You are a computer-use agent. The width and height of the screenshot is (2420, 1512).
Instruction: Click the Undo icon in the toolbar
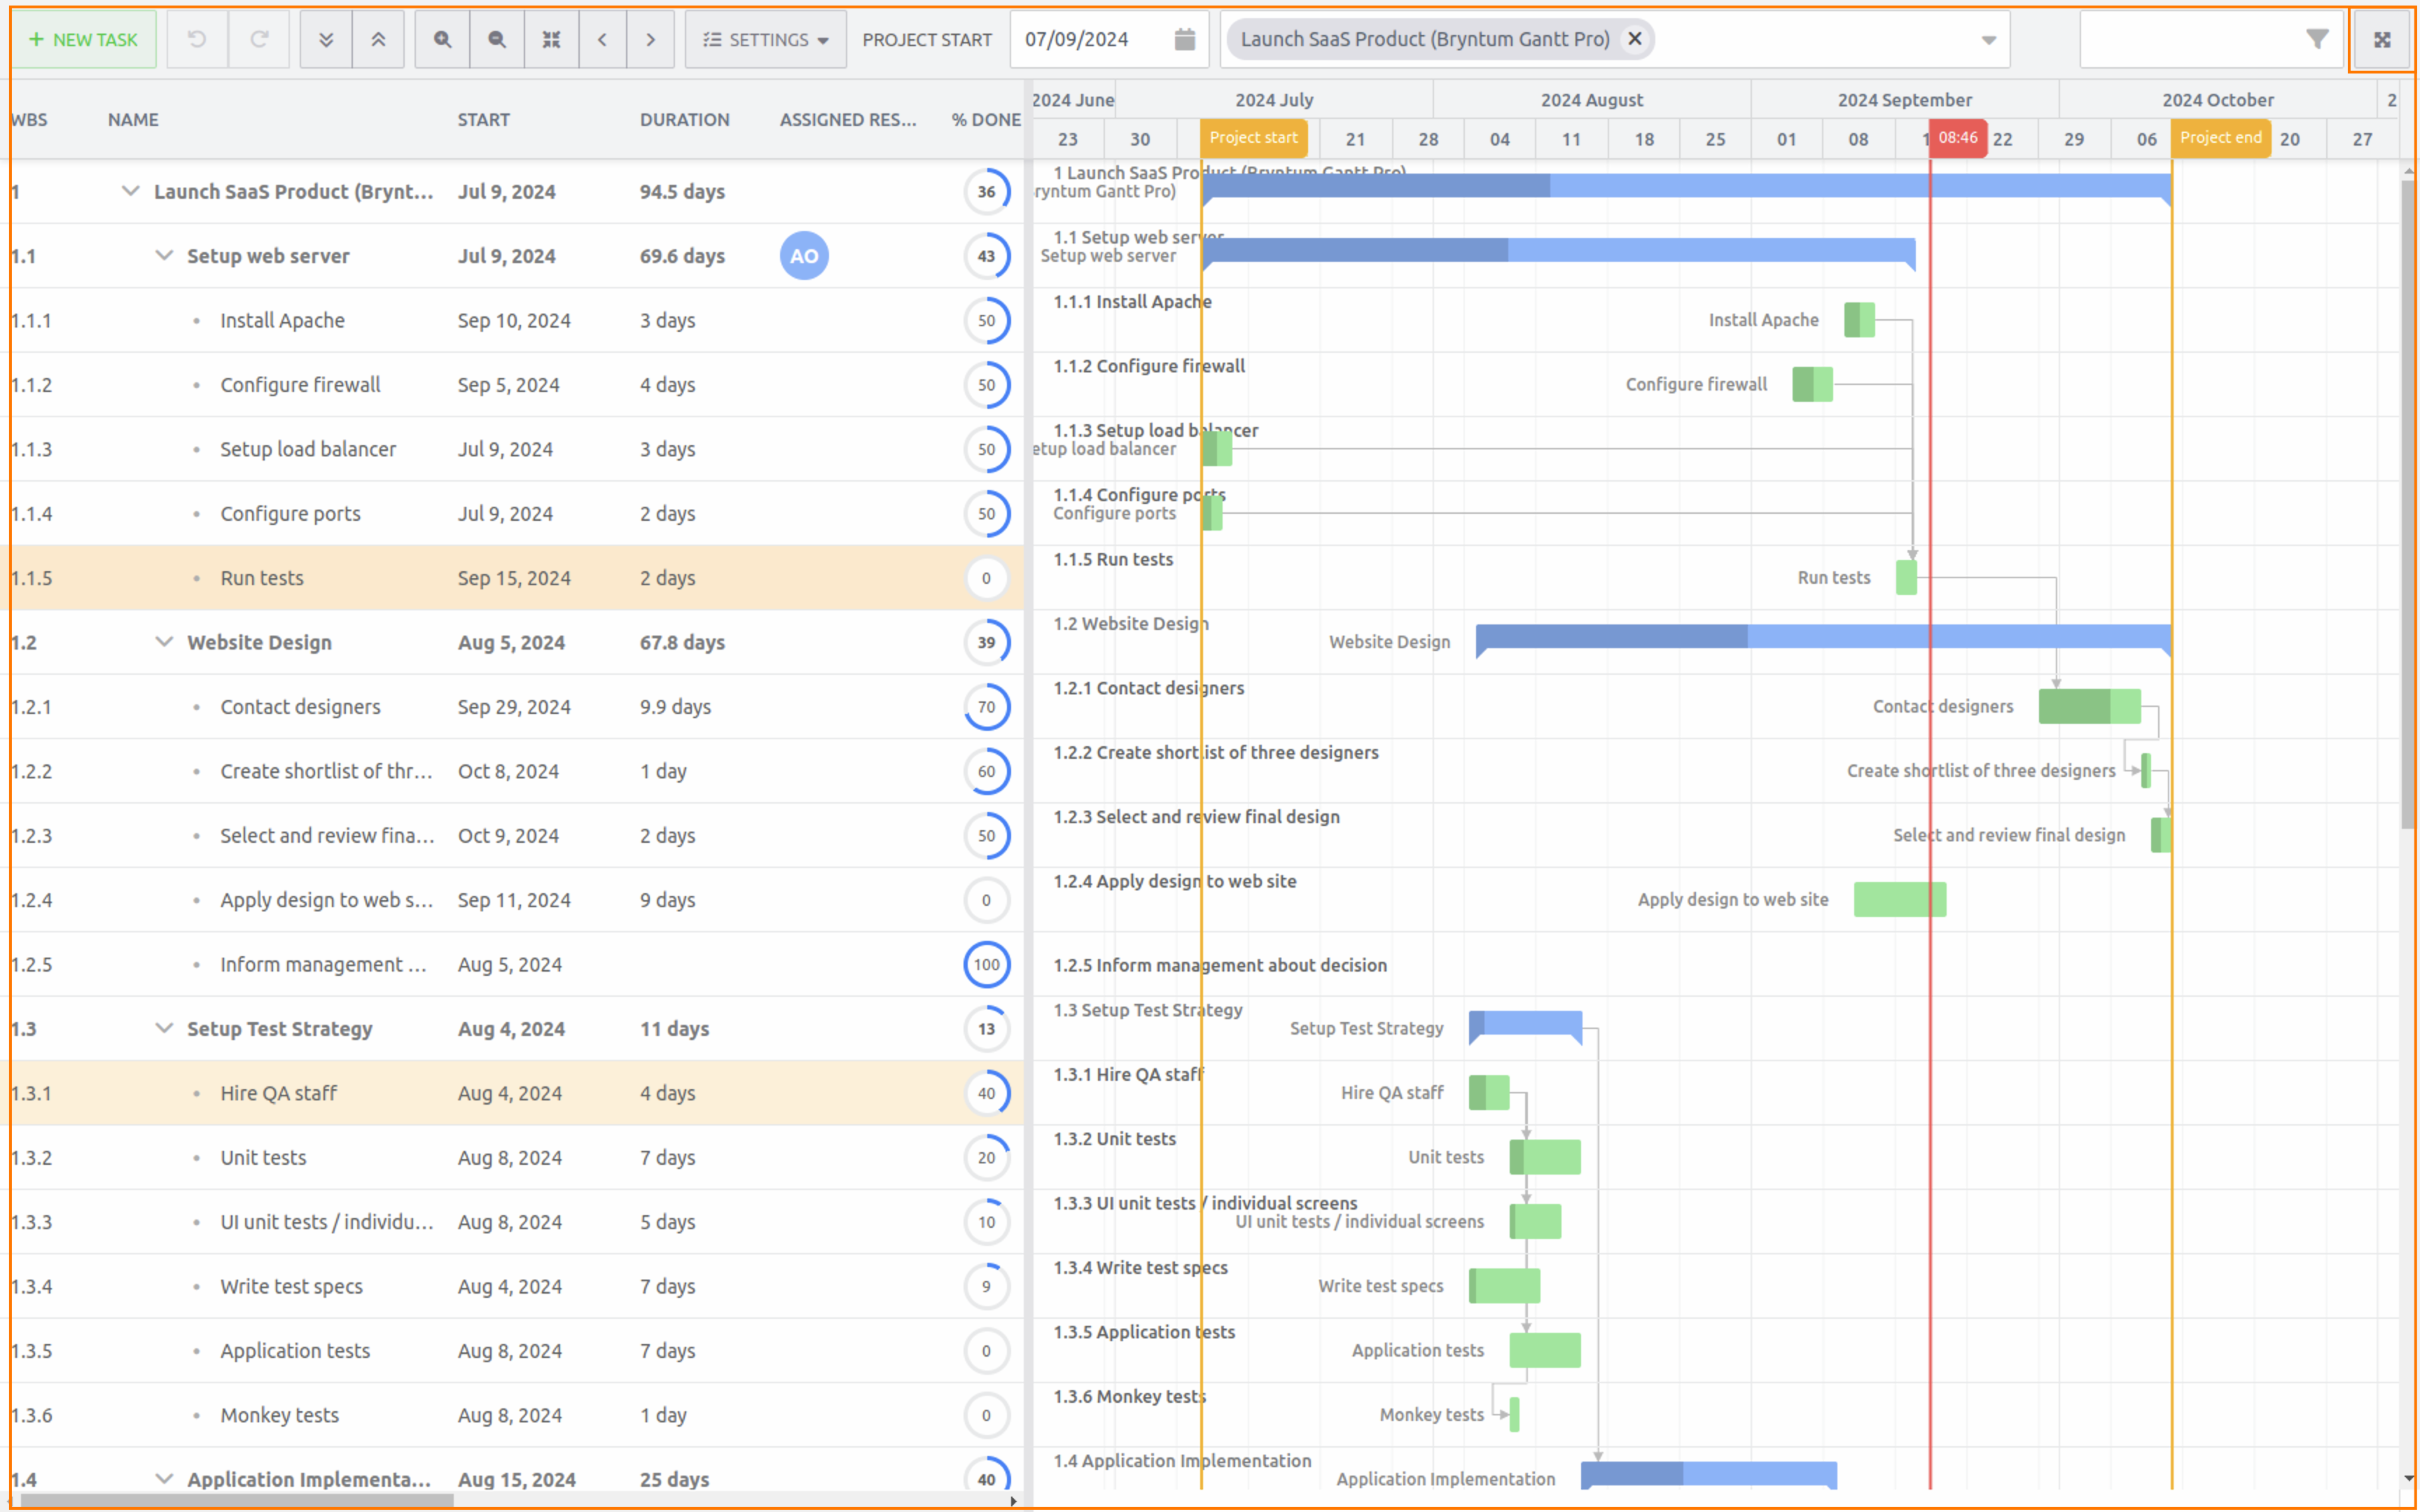pyautogui.click(x=197, y=39)
